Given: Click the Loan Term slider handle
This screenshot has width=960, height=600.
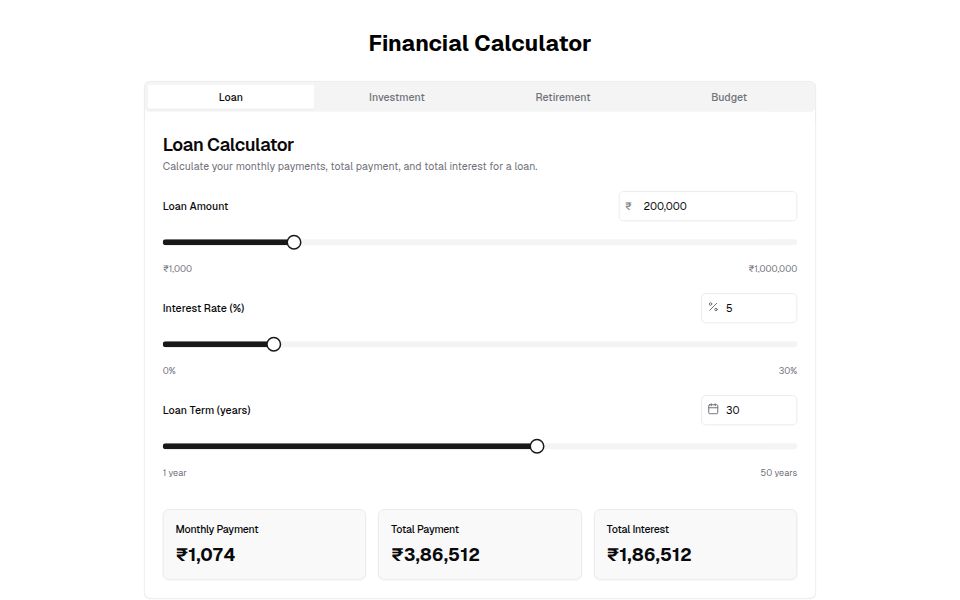Looking at the screenshot, I should (537, 446).
